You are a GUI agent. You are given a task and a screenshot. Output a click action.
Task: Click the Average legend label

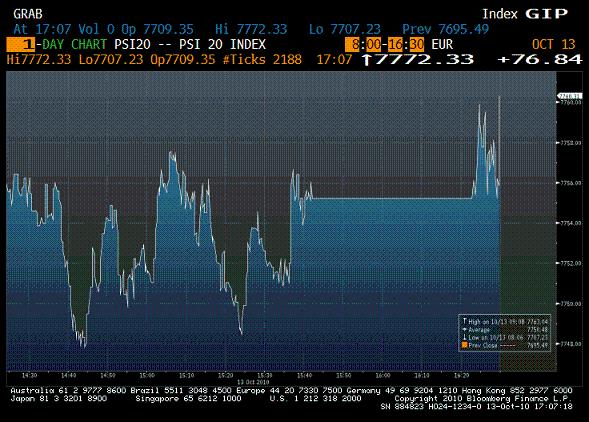479,330
